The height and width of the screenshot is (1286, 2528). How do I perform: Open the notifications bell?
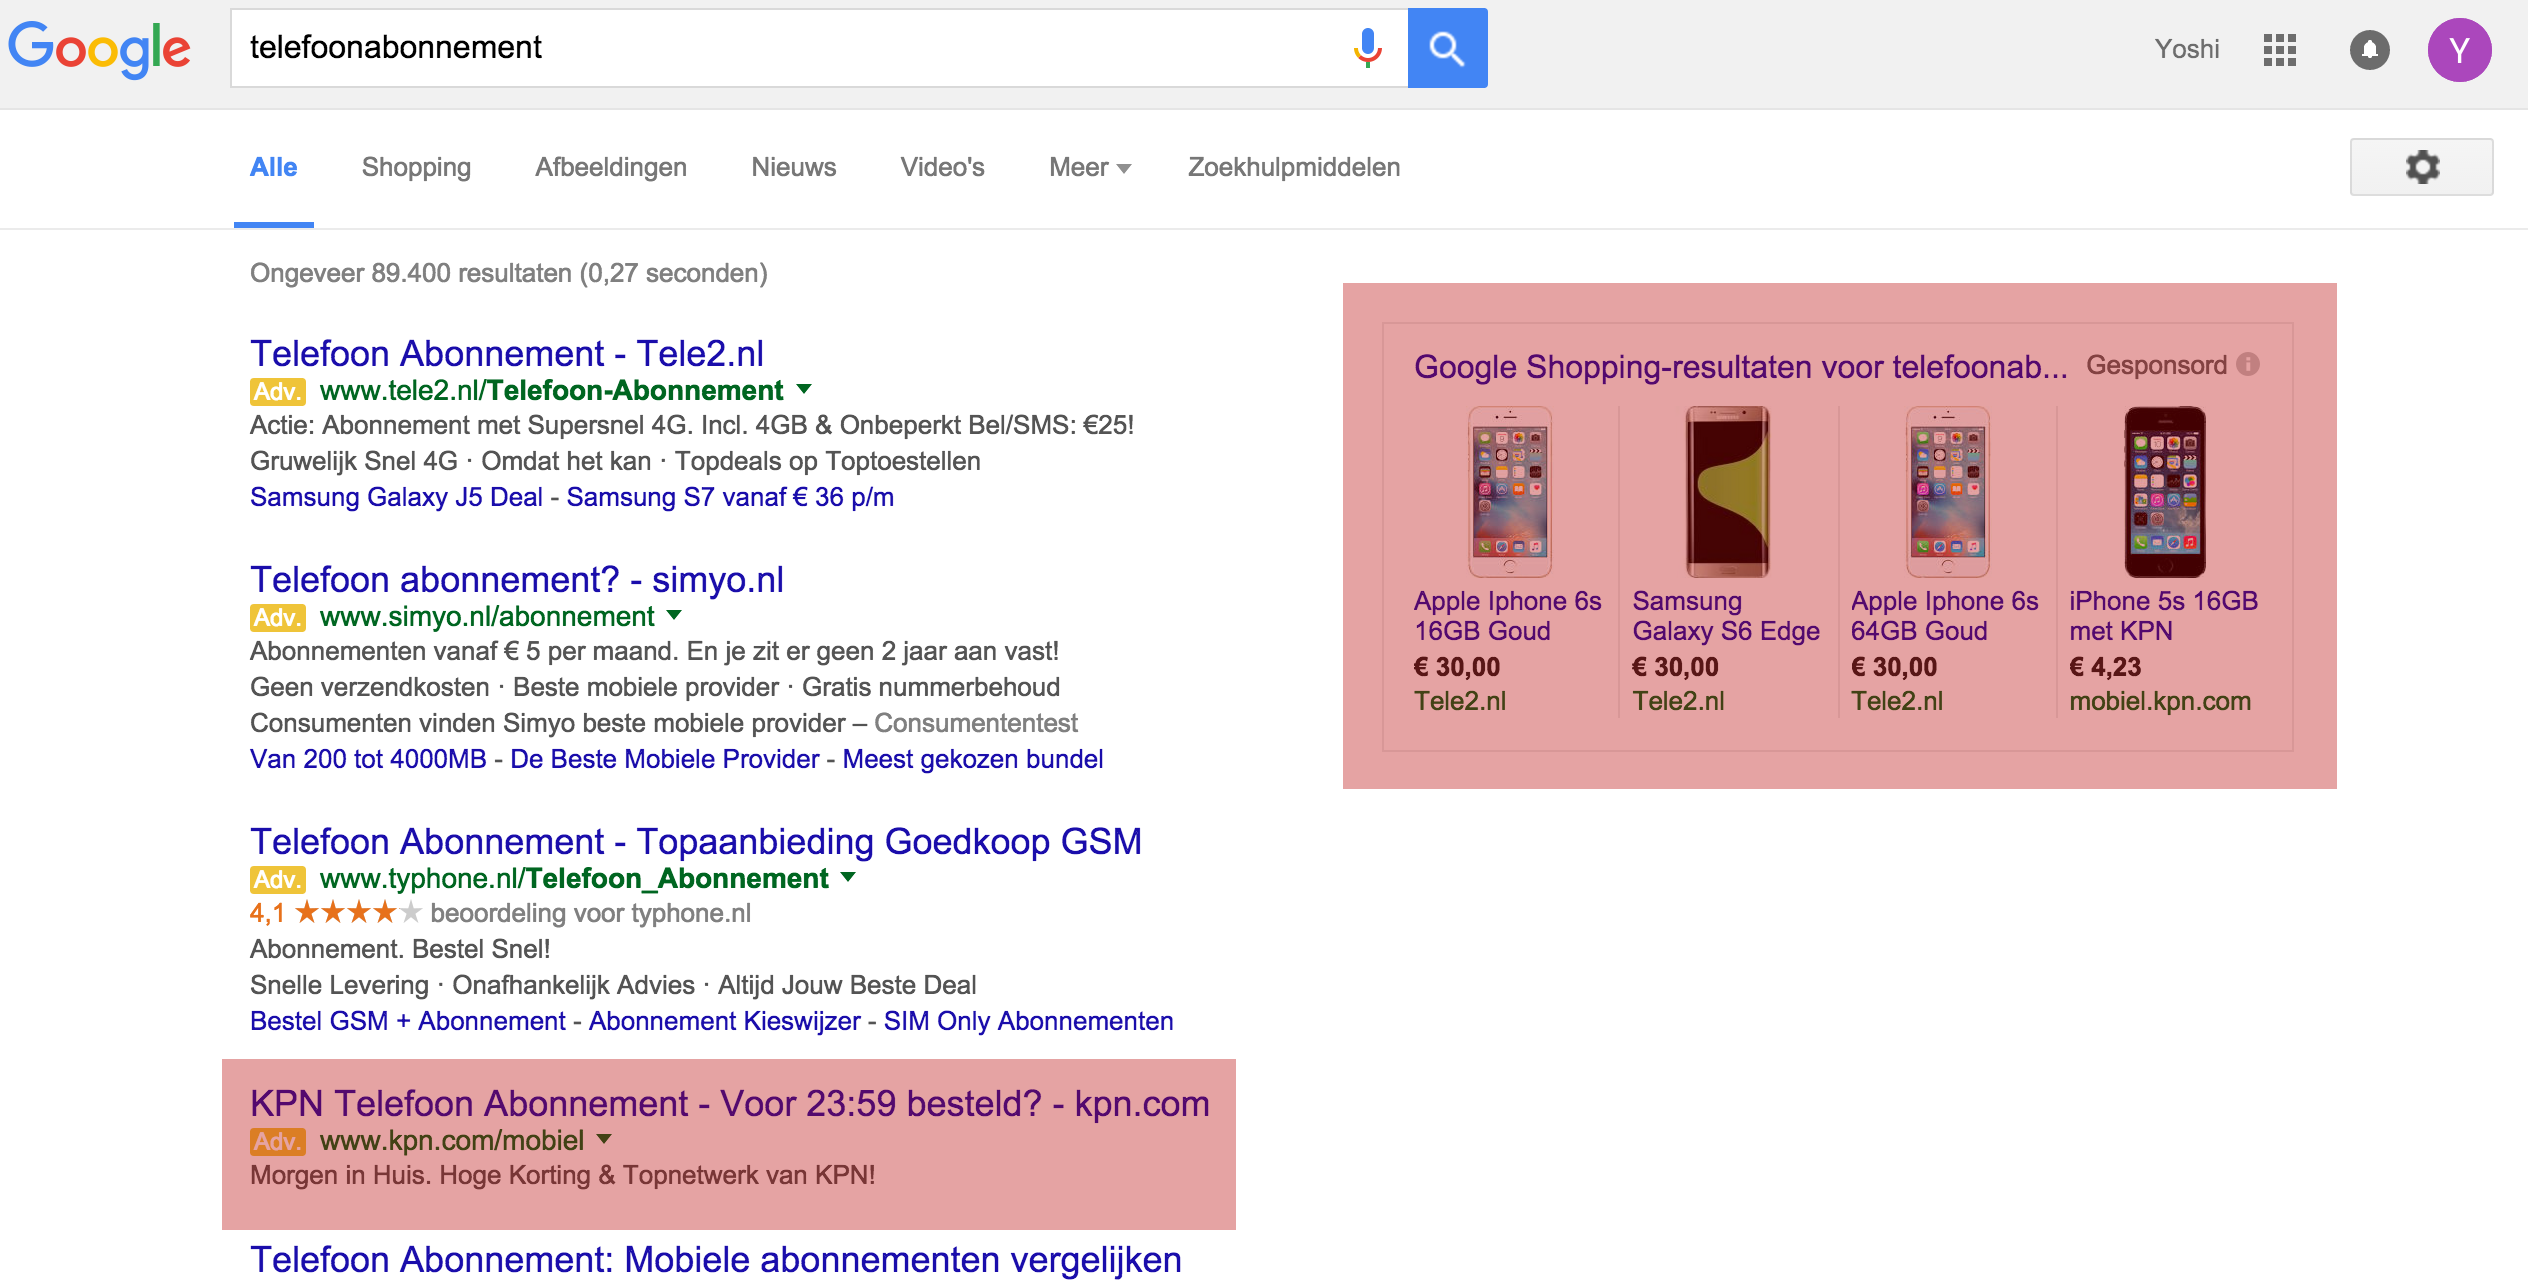[x=2369, y=50]
